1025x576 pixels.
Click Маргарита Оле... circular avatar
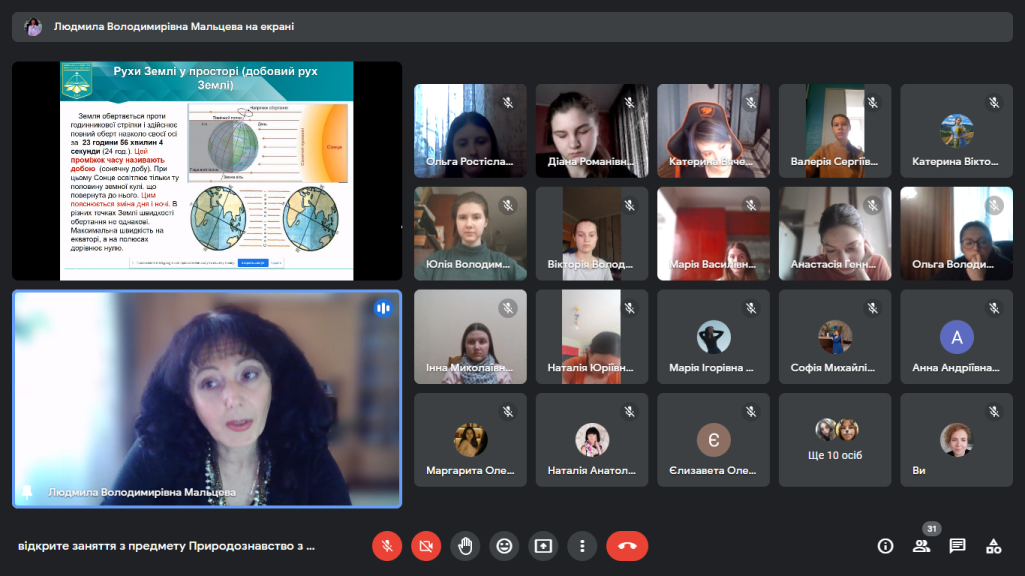(470, 440)
